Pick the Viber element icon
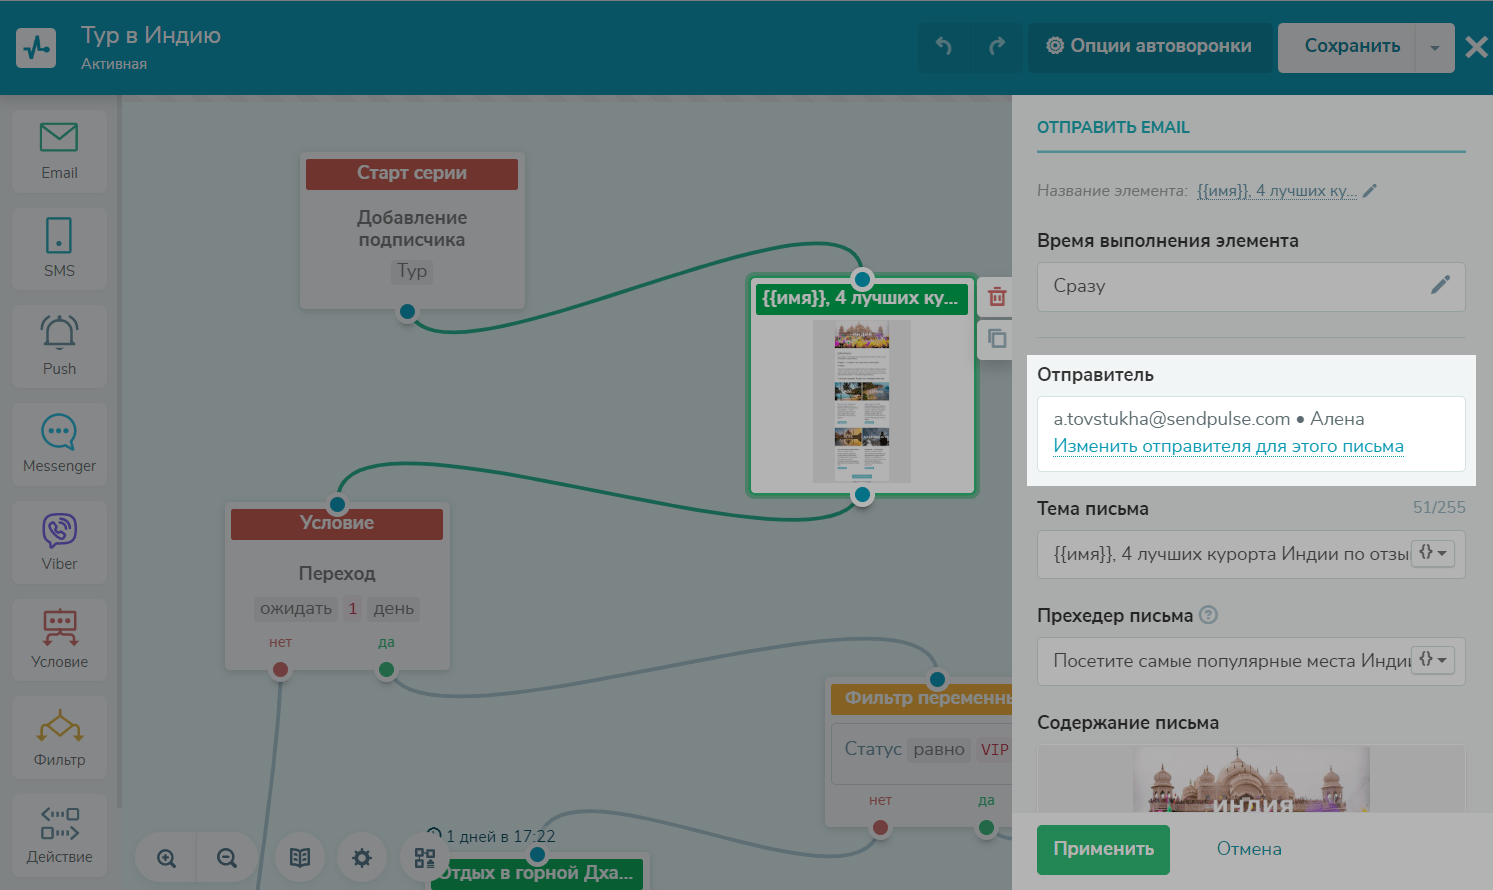 click(59, 540)
